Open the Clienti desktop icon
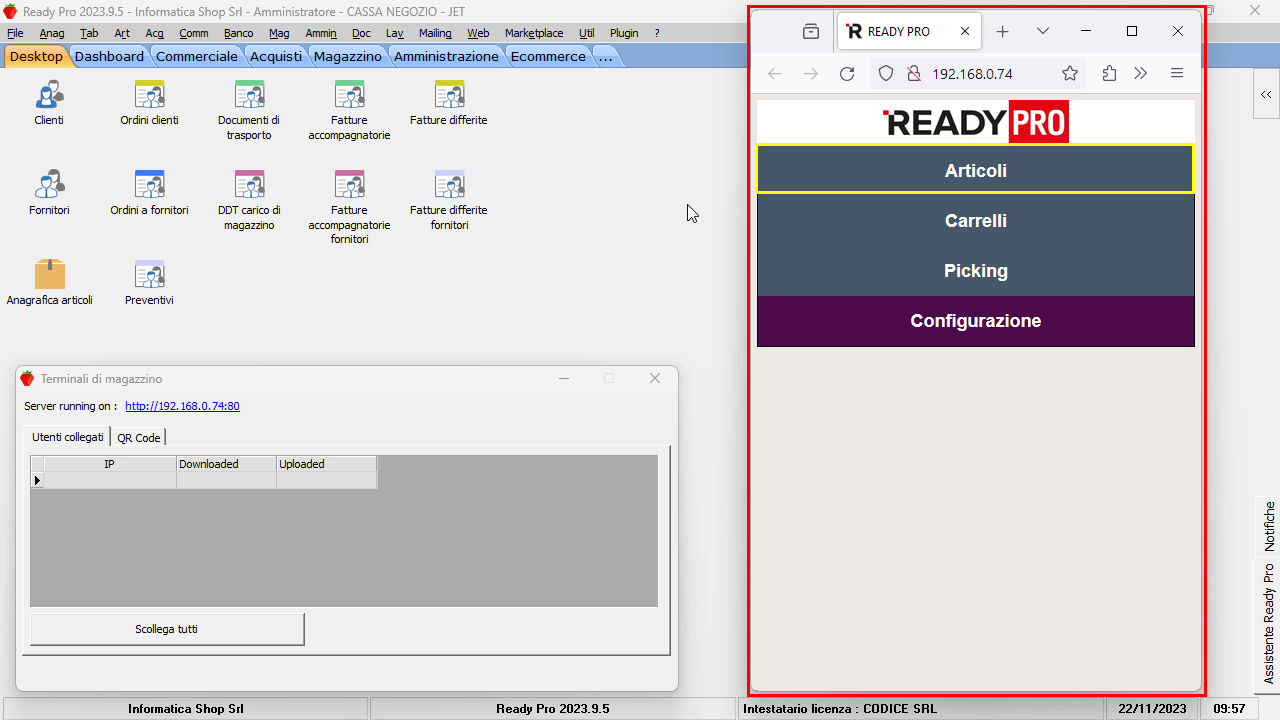This screenshot has width=1280, height=720. pos(49,95)
